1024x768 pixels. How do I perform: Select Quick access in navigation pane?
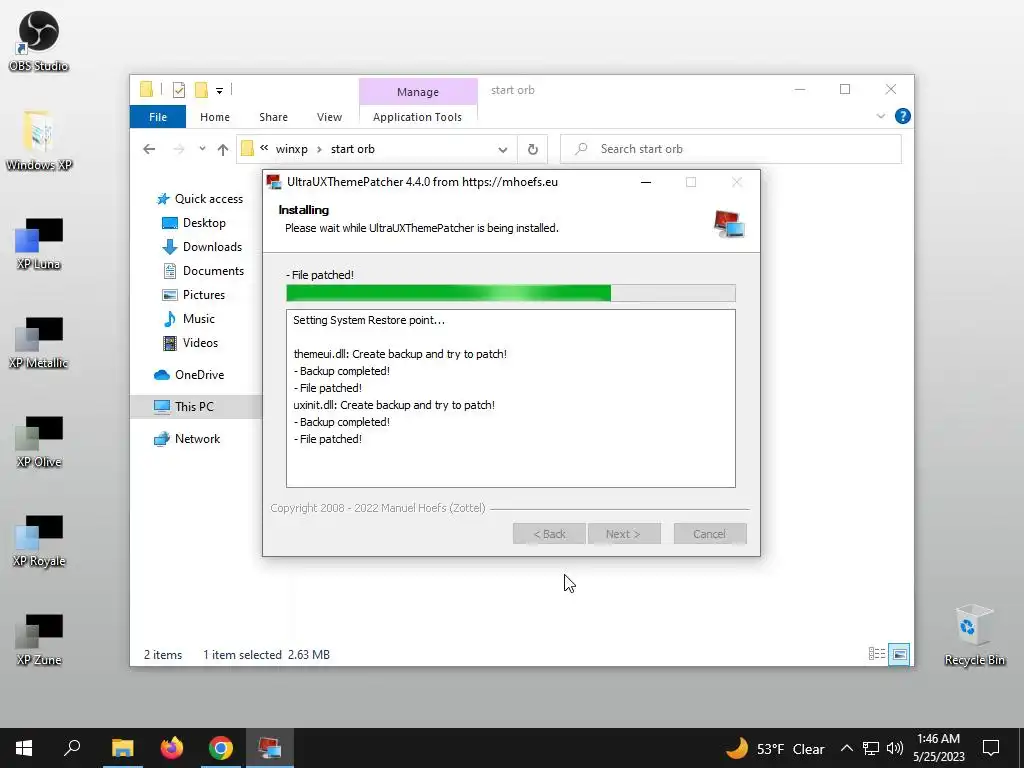click(199, 199)
